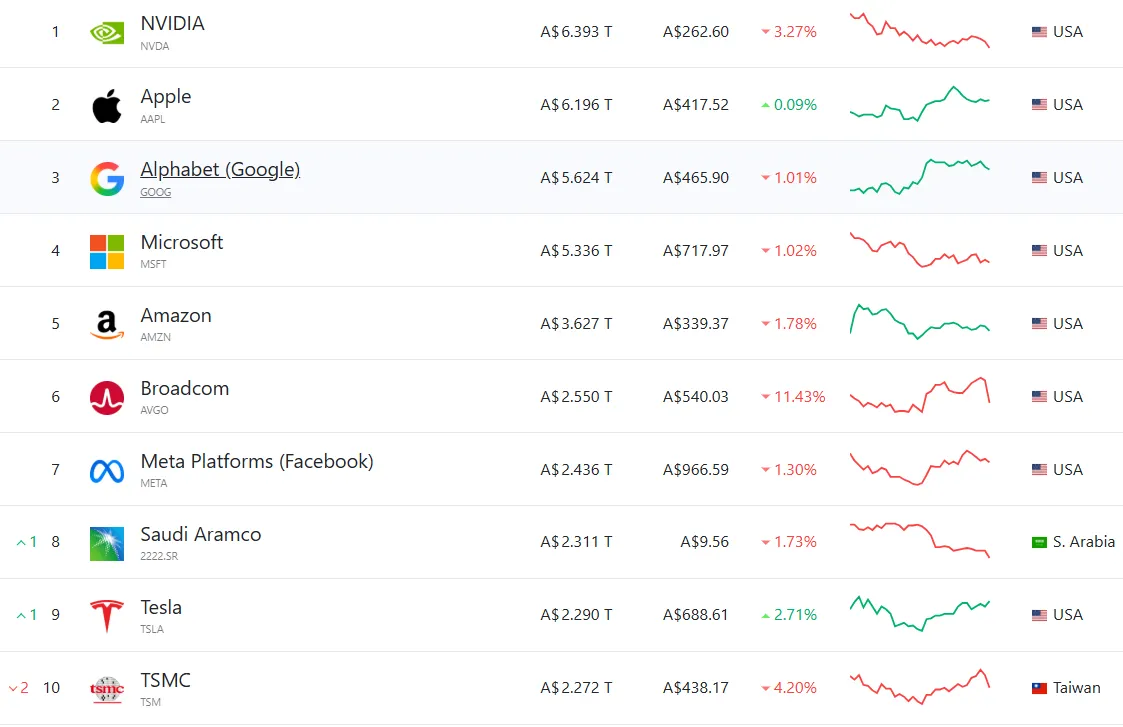Click the TSMC logo icon
Viewport: 1123px width, 727px height.
coord(107,689)
